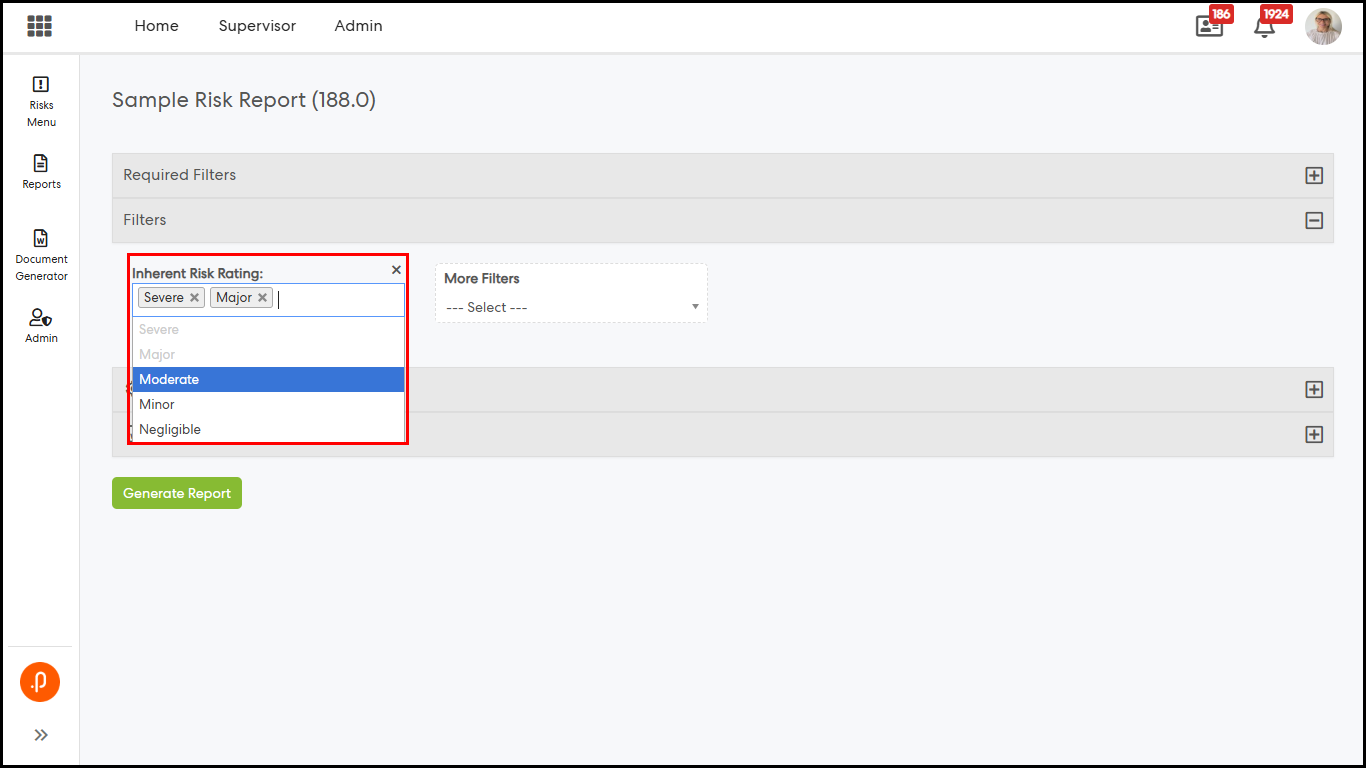Viewport: 1366px width, 768px height.
Task: Choose Negligible in the rating list
Action: pyautogui.click(x=268, y=430)
